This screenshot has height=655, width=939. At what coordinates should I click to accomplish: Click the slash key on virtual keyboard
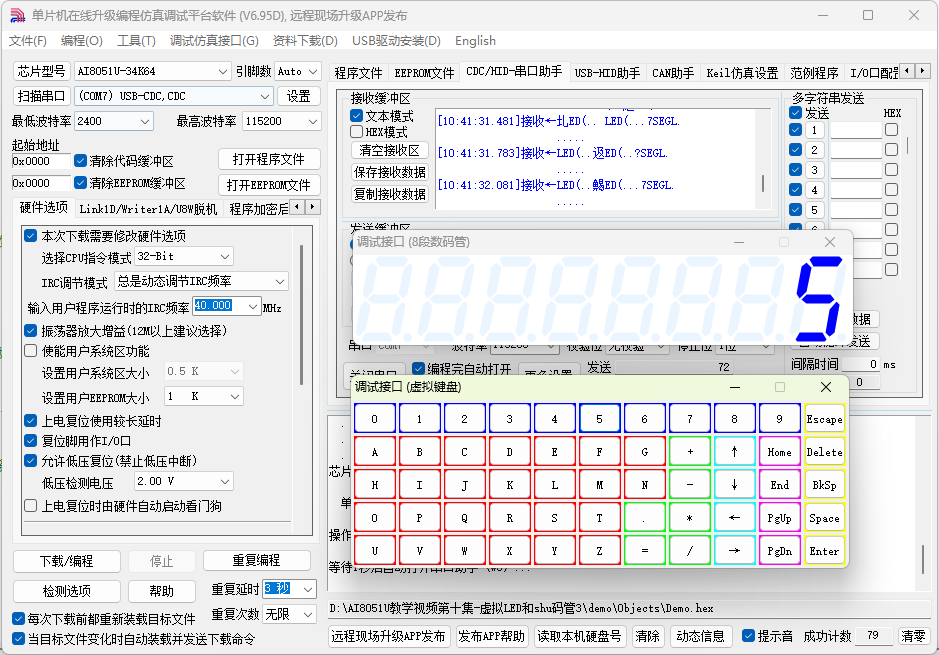coord(690,551)
